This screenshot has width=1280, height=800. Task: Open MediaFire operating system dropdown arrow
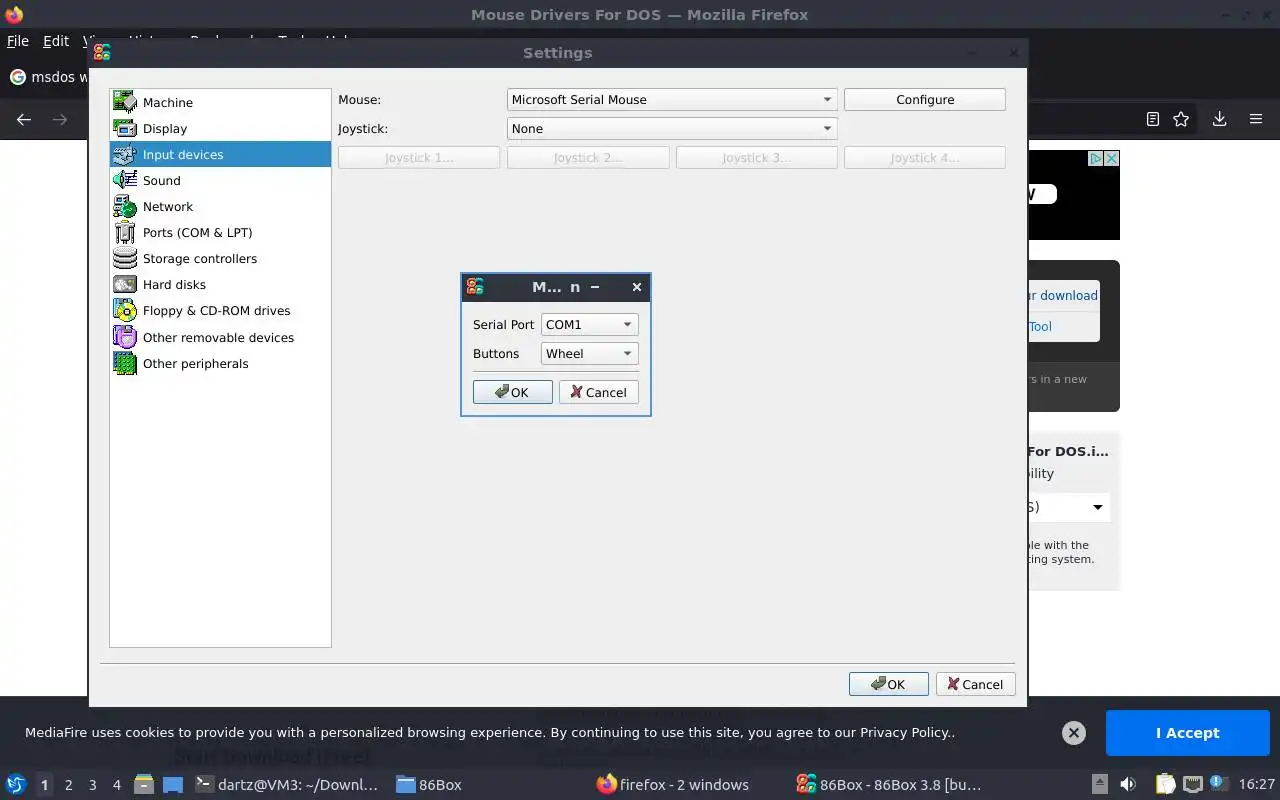pos(1097,507)
